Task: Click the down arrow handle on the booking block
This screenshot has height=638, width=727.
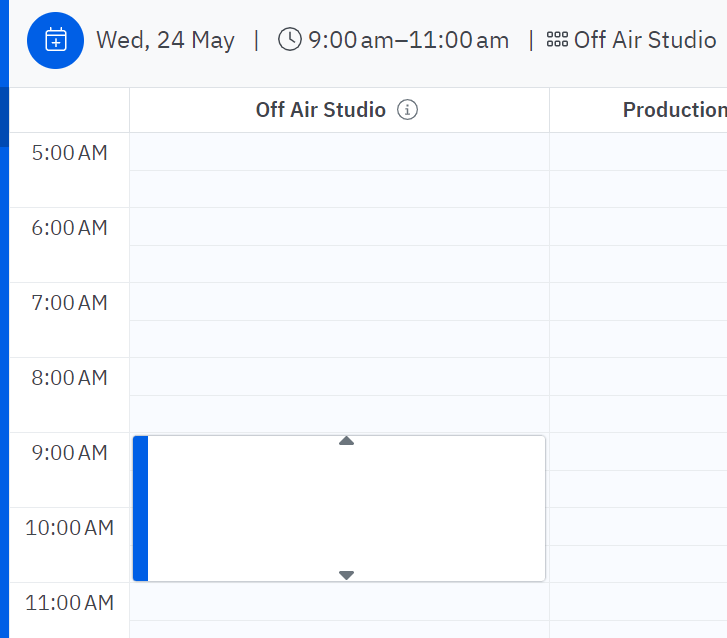Action: [346, 575]
